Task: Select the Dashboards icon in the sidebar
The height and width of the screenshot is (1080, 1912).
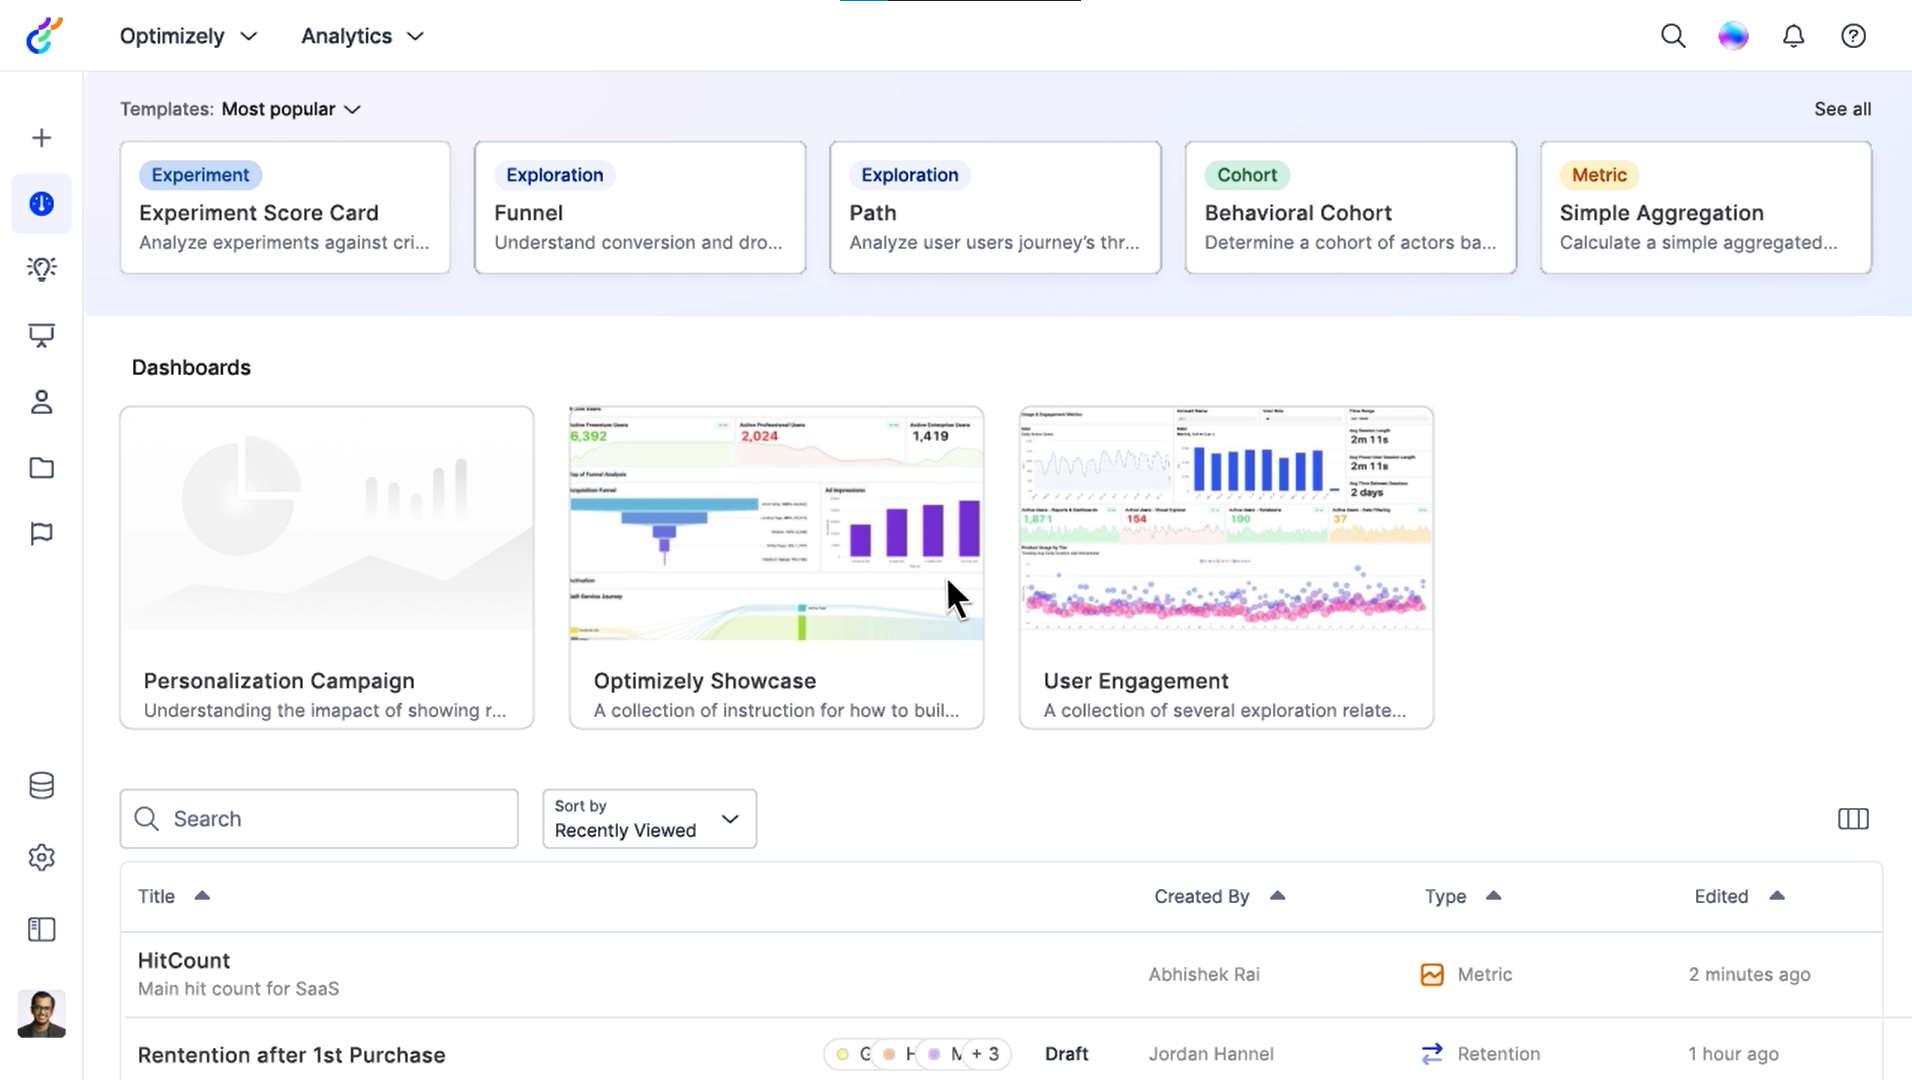Action: (41, 203)
